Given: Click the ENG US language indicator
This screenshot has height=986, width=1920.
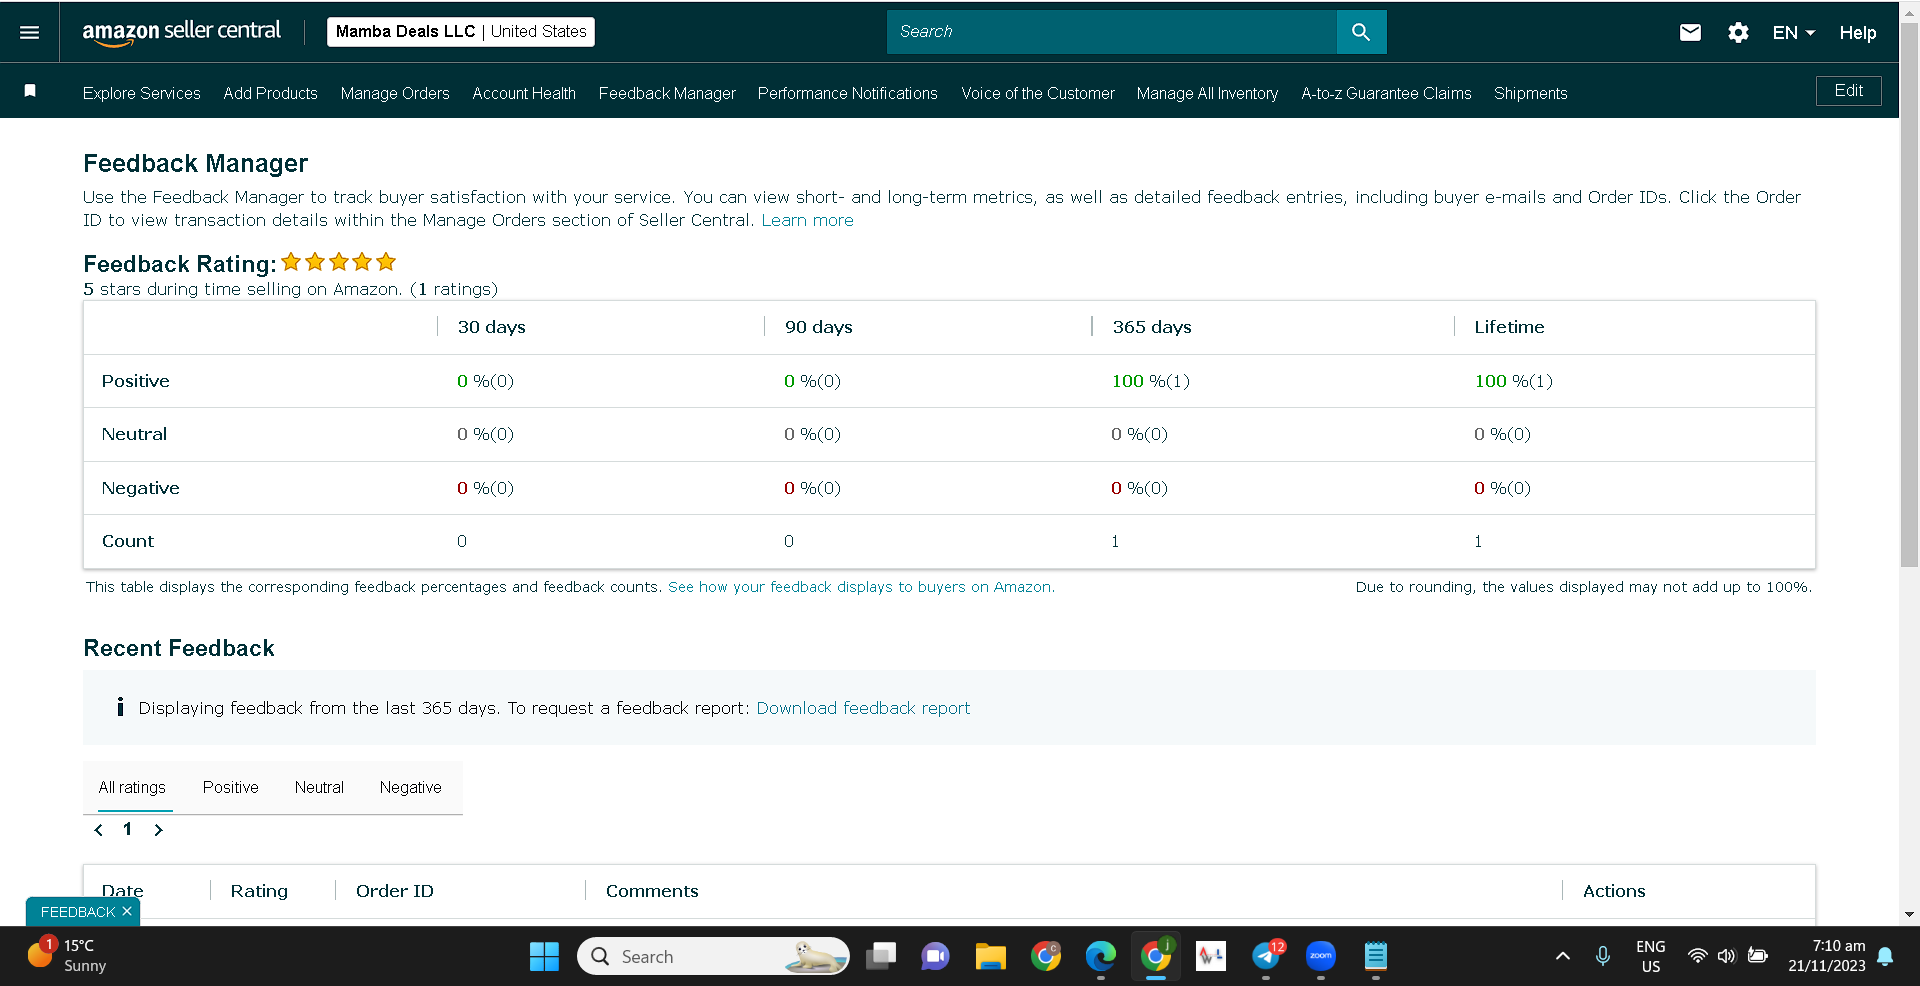Looking at the screenshot, I should pos(1650,956).
